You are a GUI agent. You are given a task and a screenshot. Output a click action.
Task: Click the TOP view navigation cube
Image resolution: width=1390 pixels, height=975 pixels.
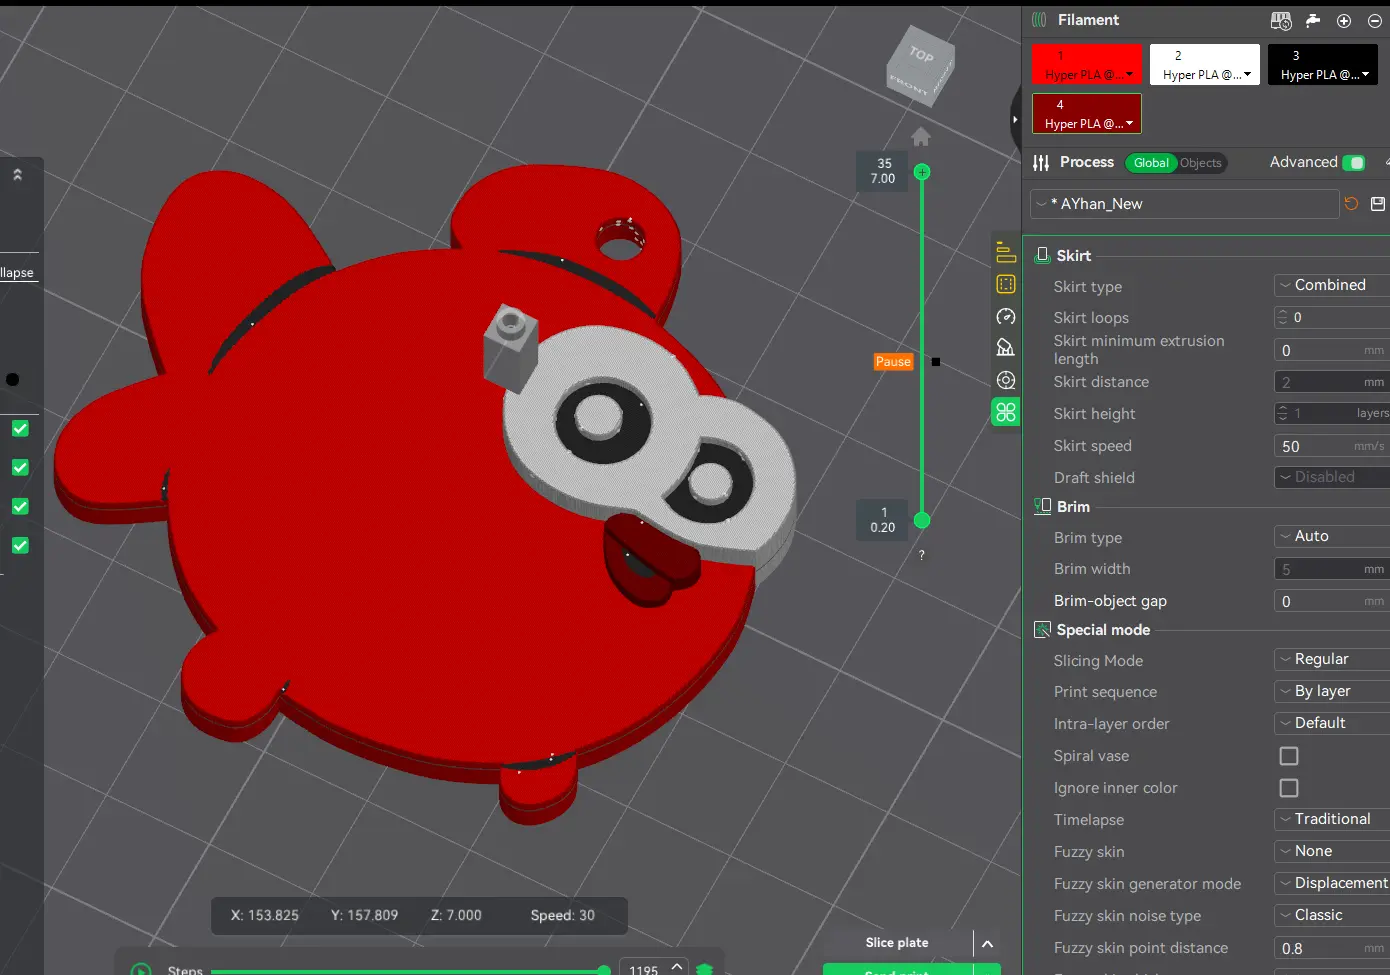921,66
